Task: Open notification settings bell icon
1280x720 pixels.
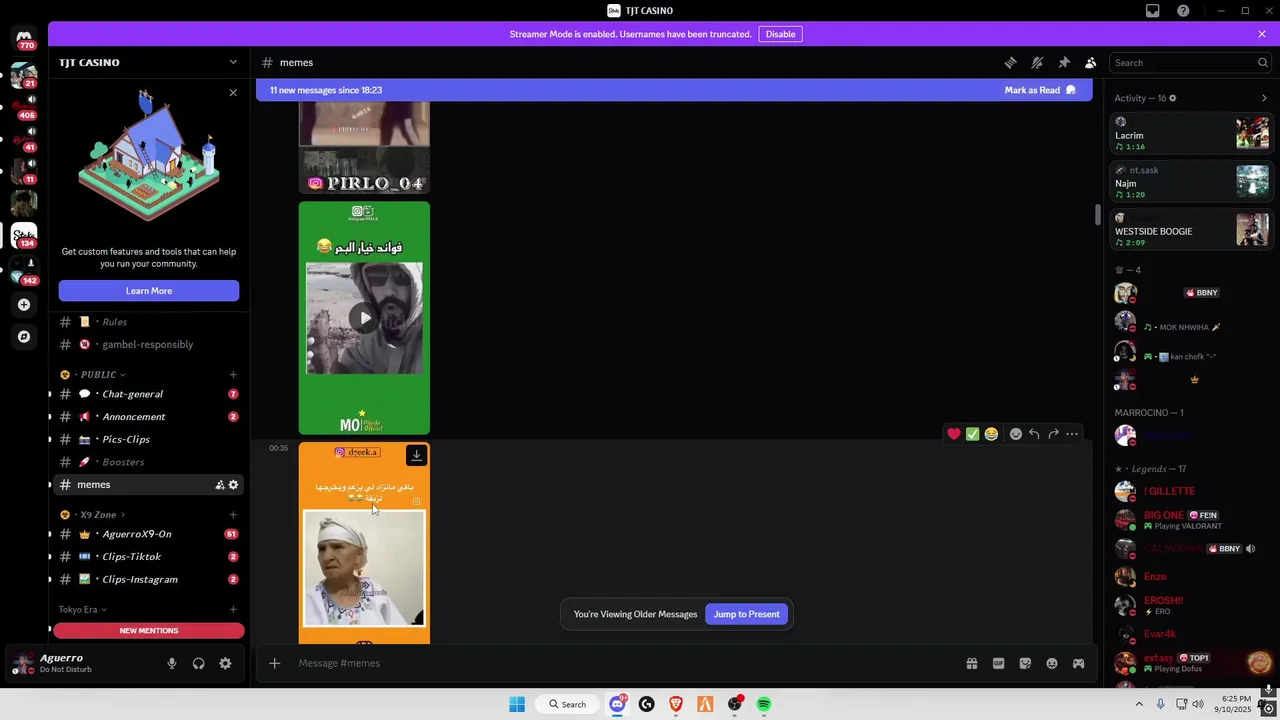Action: 1037,62
